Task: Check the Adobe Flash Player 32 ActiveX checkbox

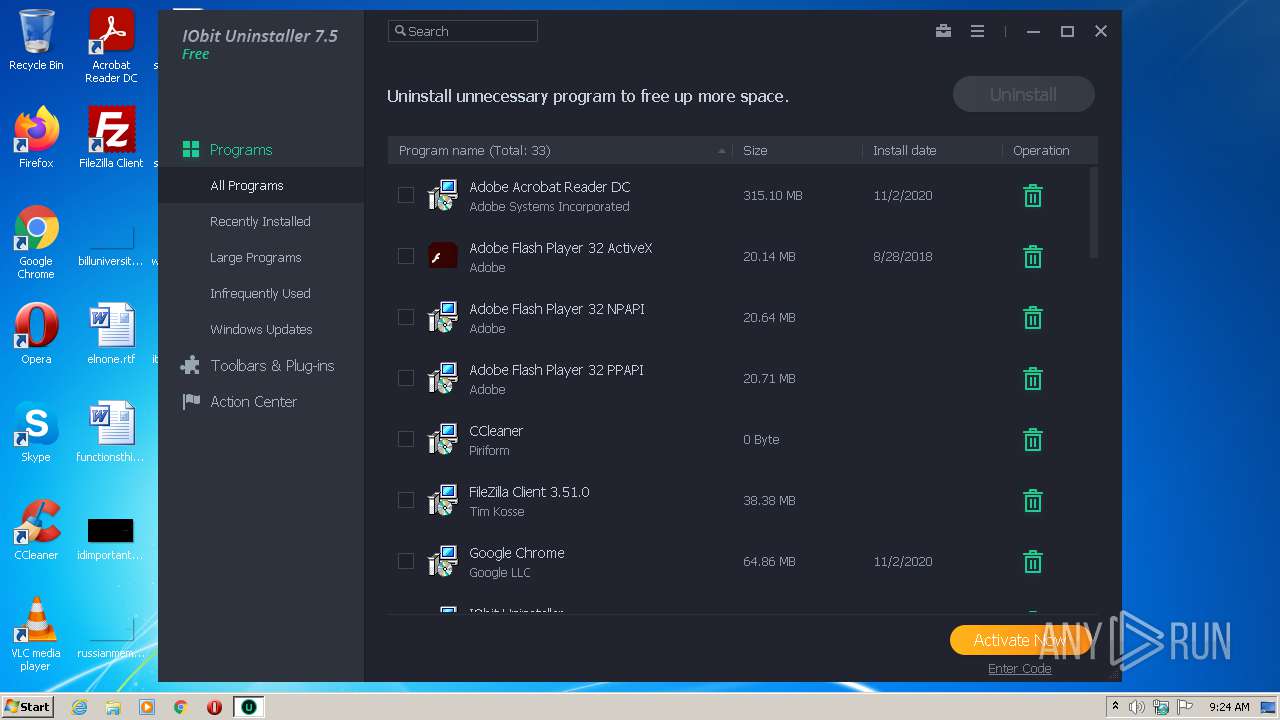Action: coord(406,256)
